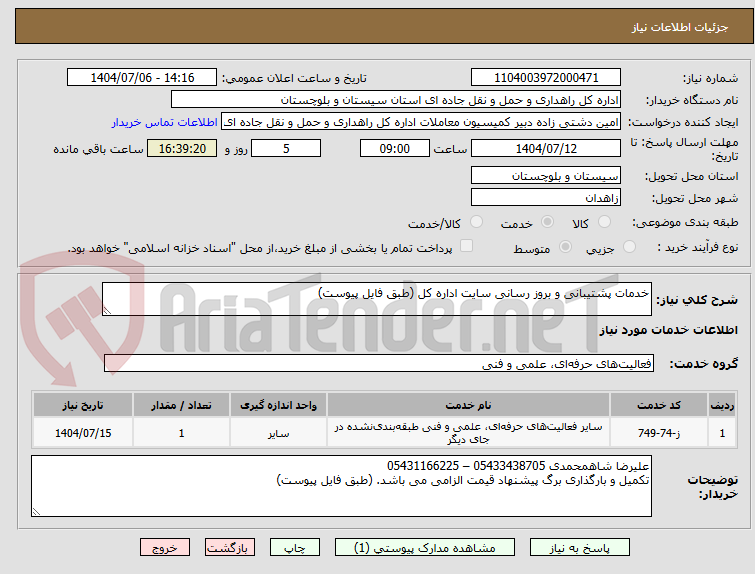The height and width of the screenshot is (574, 755).
Task: Click the تاریخ نیاز column header
Action: pos(83,405)
